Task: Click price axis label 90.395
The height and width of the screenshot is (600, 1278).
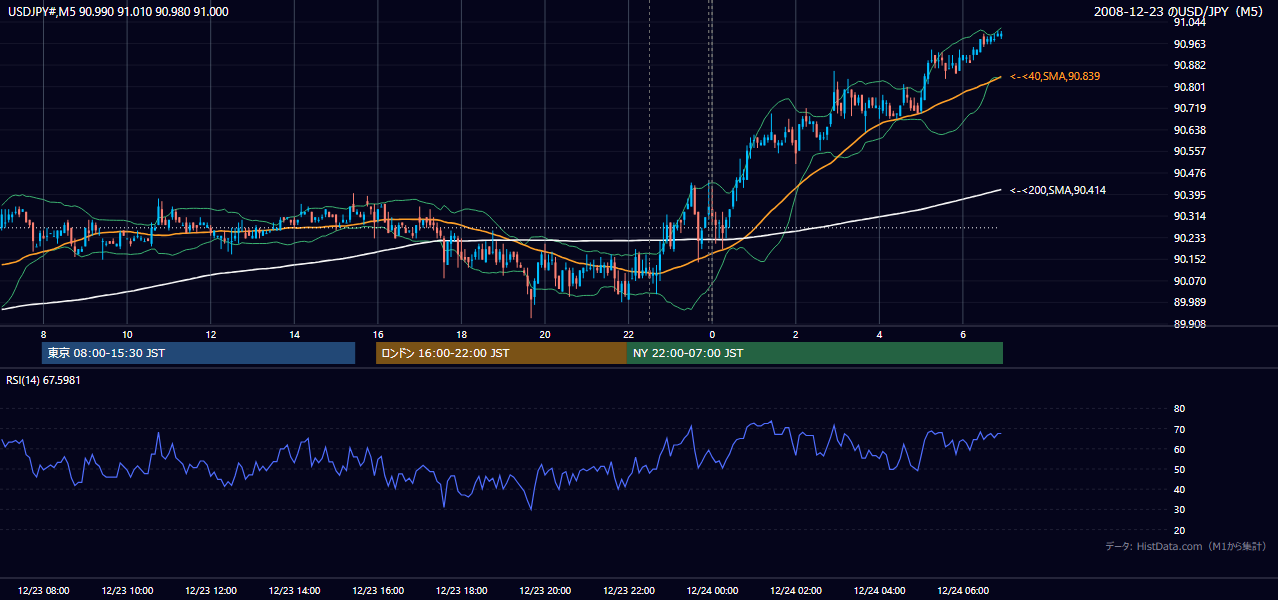Action: pyautogui.click(x=1190, y=195)
